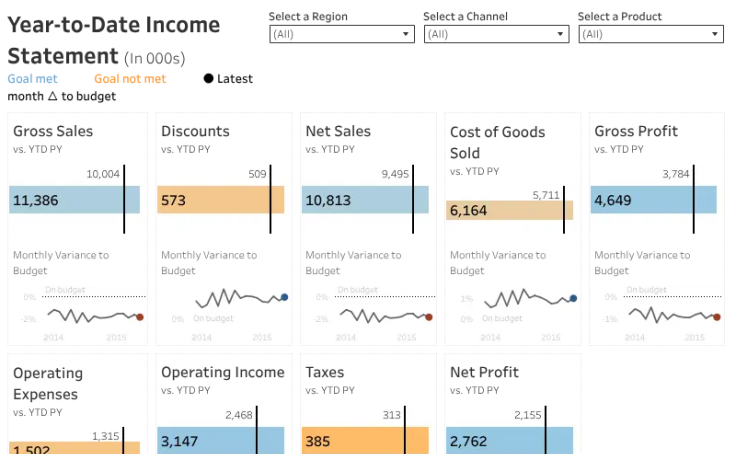Click the blue latest-month dot in Discounts sparkline
The width and height of the screenshot is (736, 454).
click(284, 297)
